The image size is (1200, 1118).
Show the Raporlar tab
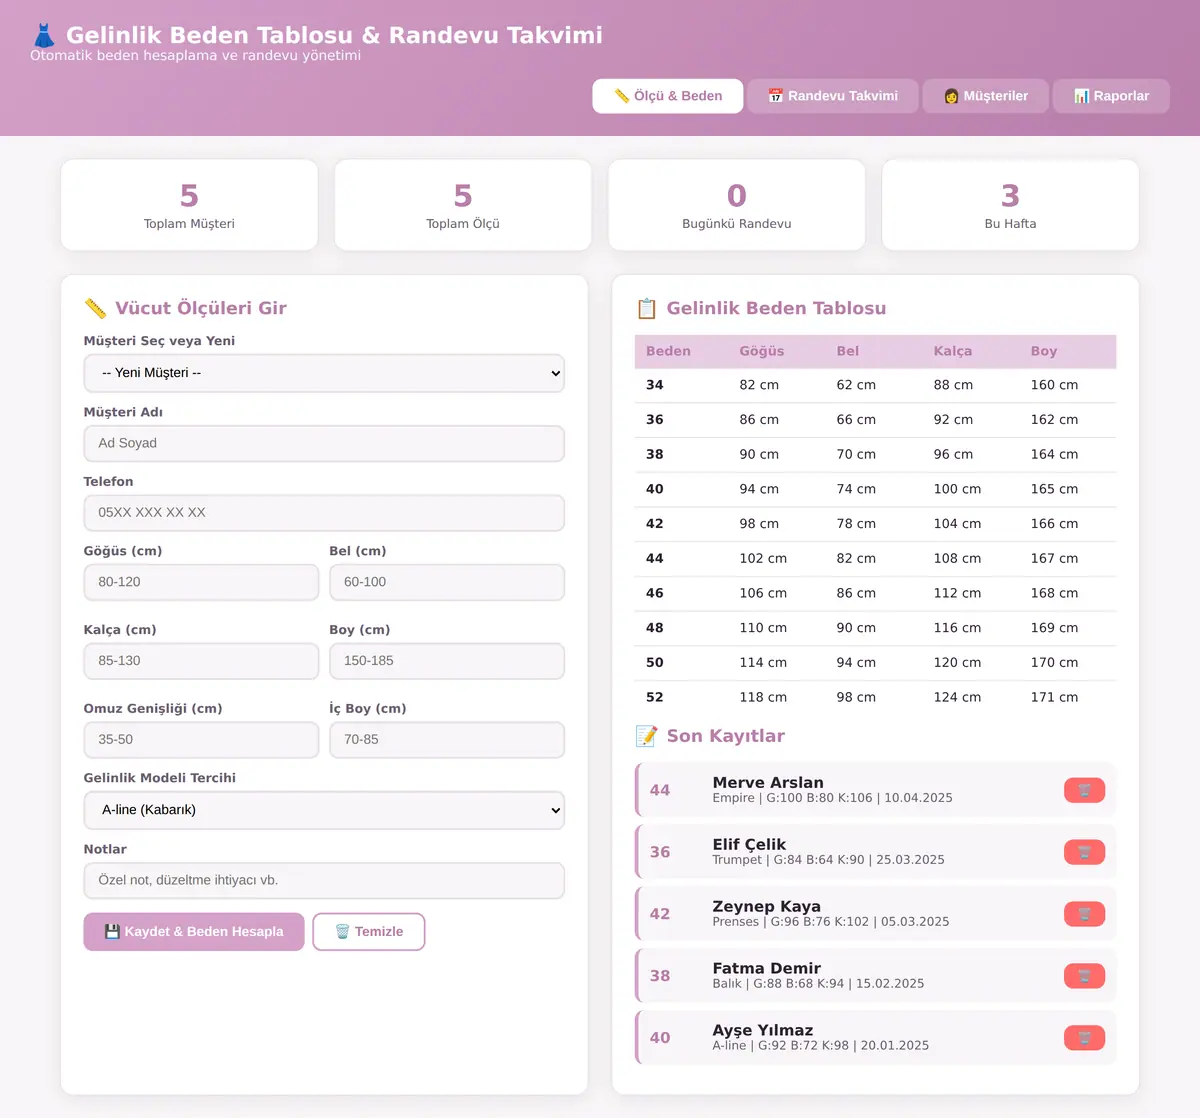click(x=1111, y=96)
